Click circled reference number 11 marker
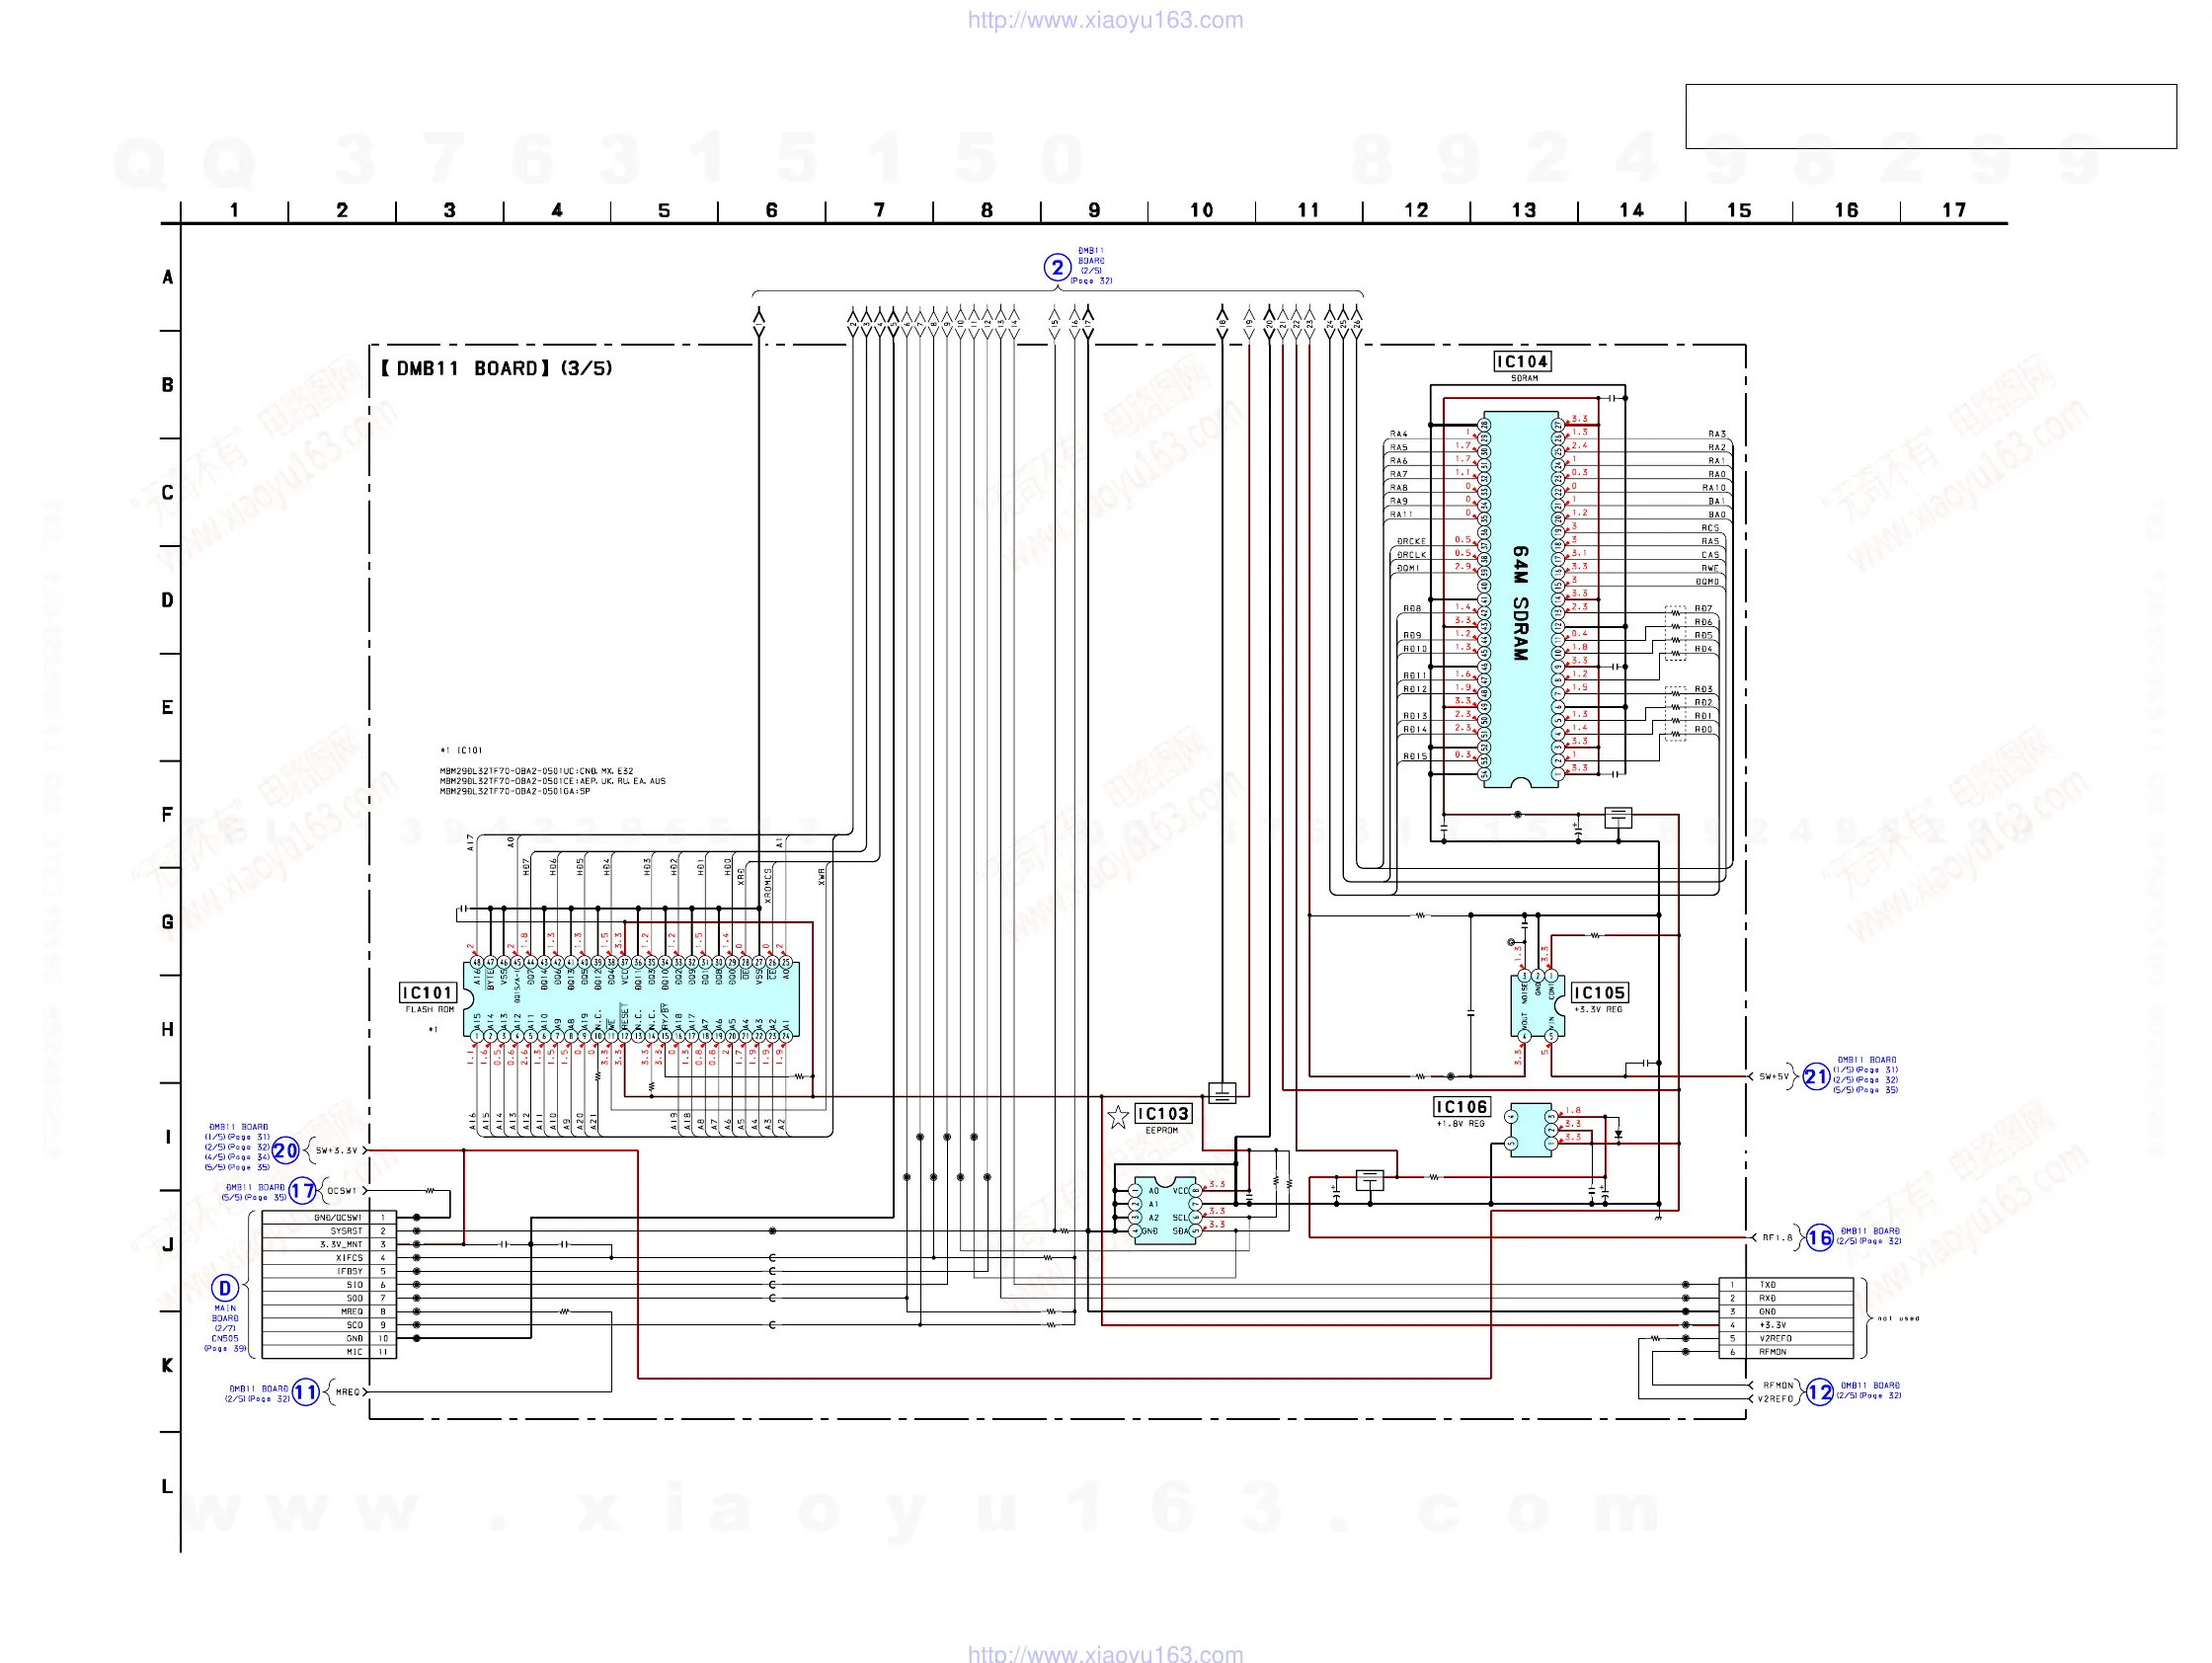The width and height of the screenshot is (2212, 1663). coord(305,1391)
